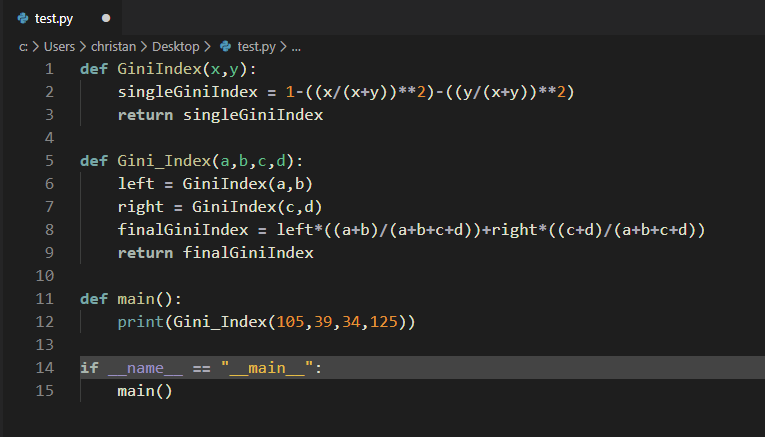Expand the chevron after christan in breadcrumb
The width and height of the screenshot is (765, 437).
[x=143, y=47]
